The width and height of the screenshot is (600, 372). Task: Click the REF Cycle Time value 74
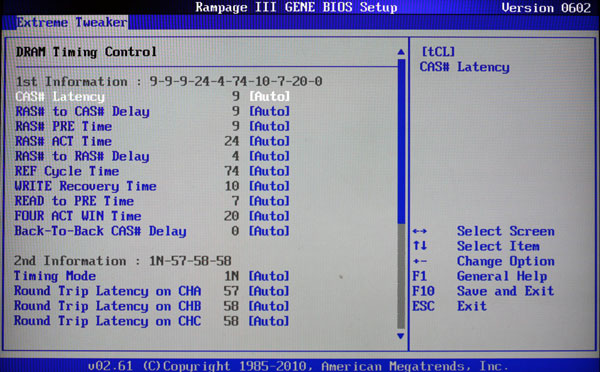[232, 171]
